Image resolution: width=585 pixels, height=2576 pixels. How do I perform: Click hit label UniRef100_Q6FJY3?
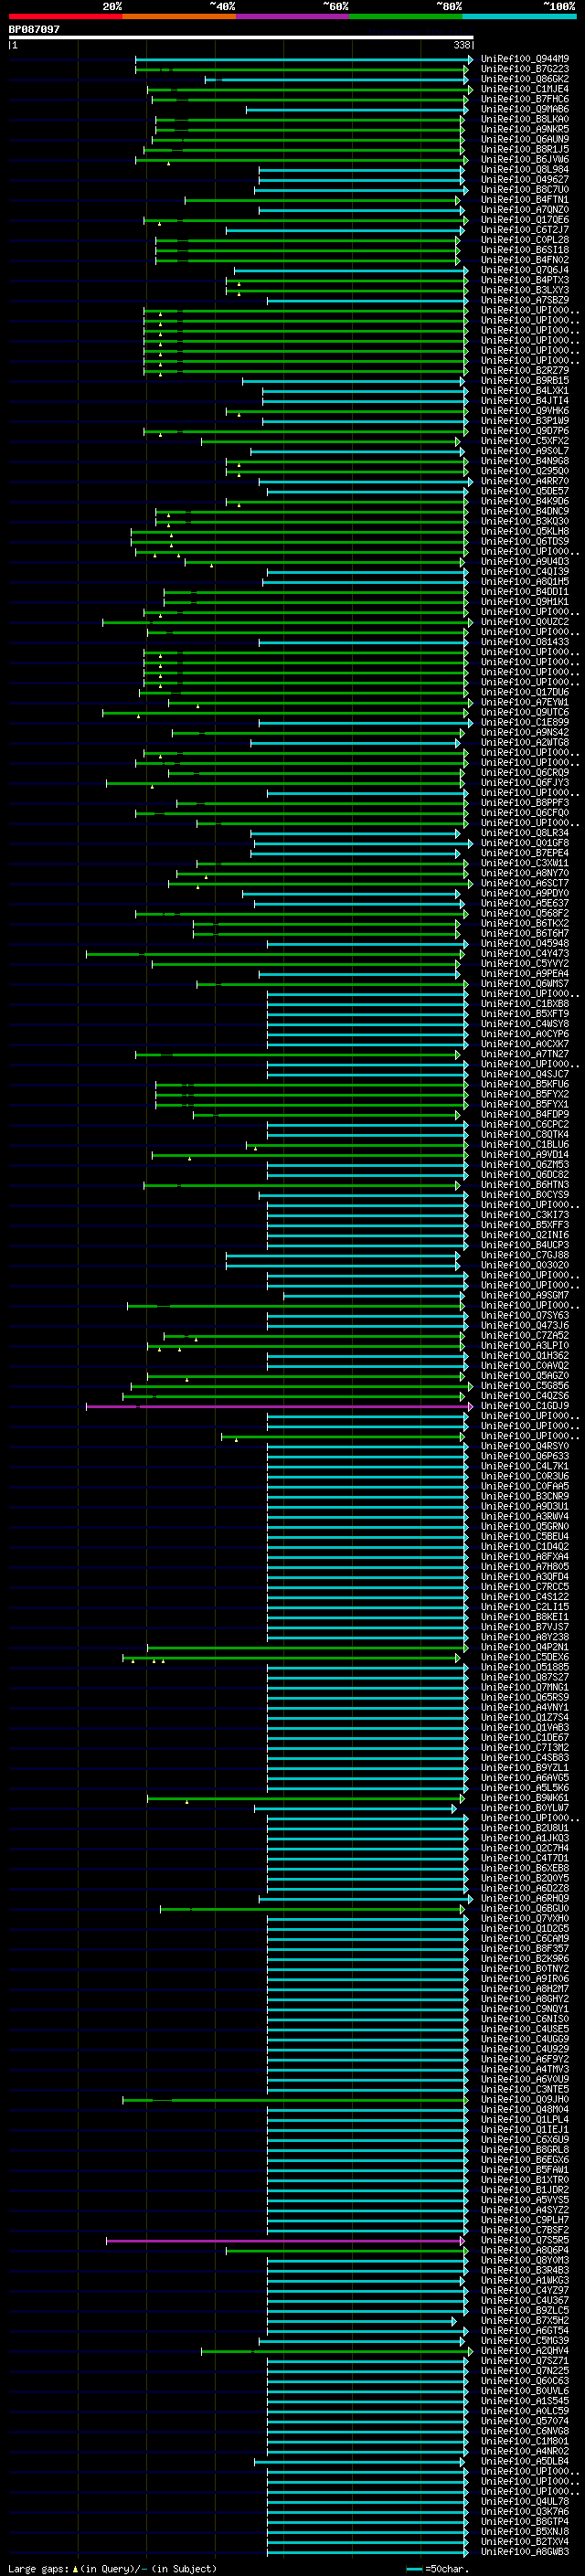(525, 782)
